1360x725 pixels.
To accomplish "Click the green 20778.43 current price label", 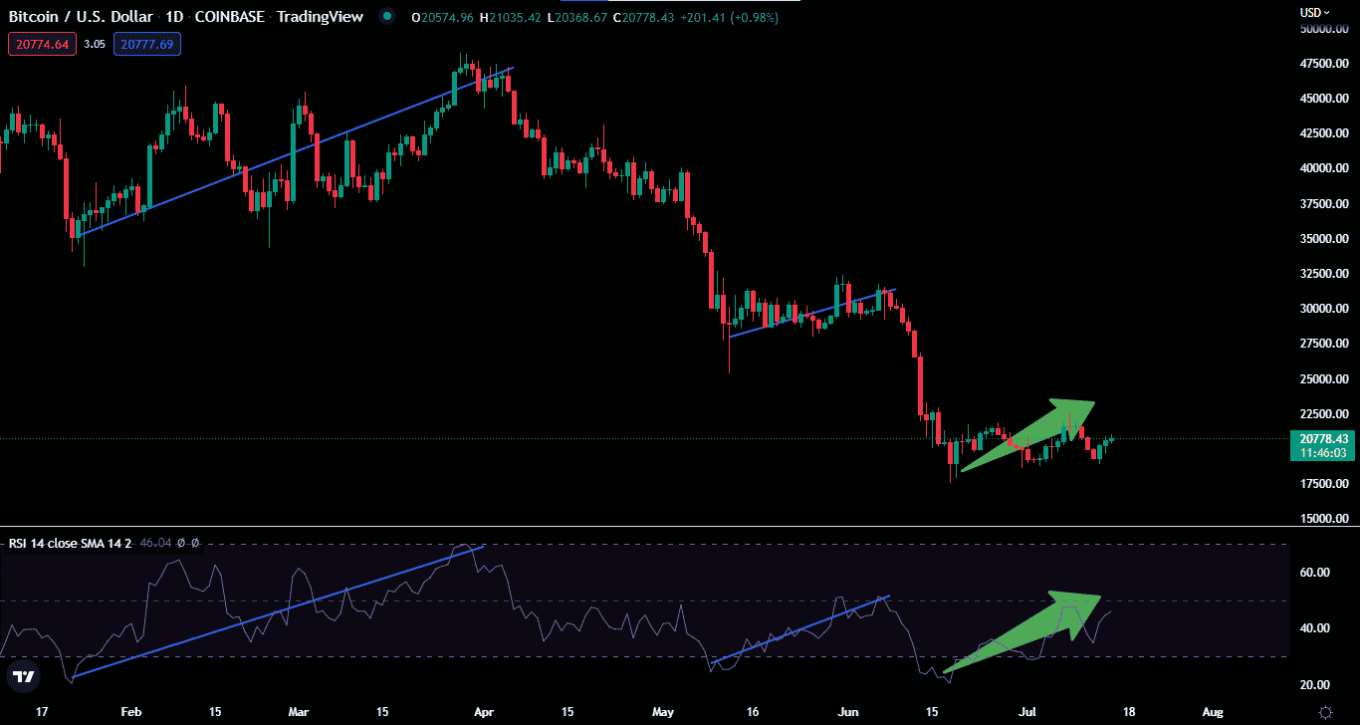I will coord(1322,439).
